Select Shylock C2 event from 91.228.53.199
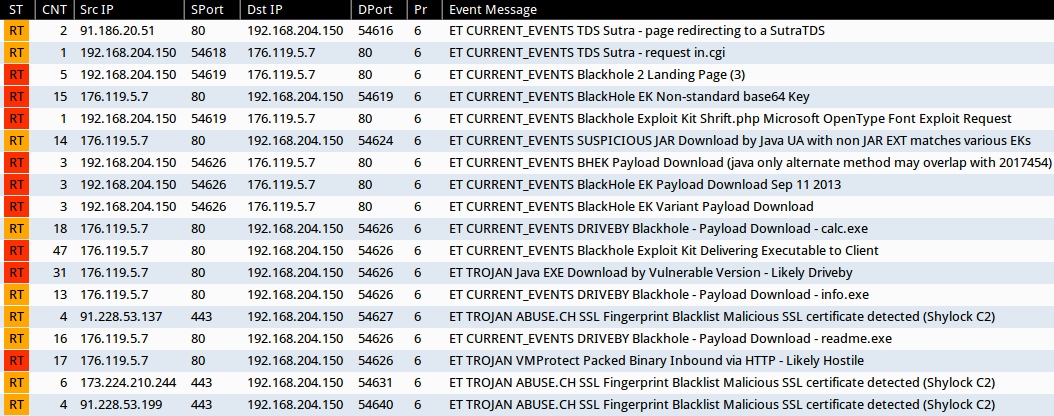 (x=722, y=405)
